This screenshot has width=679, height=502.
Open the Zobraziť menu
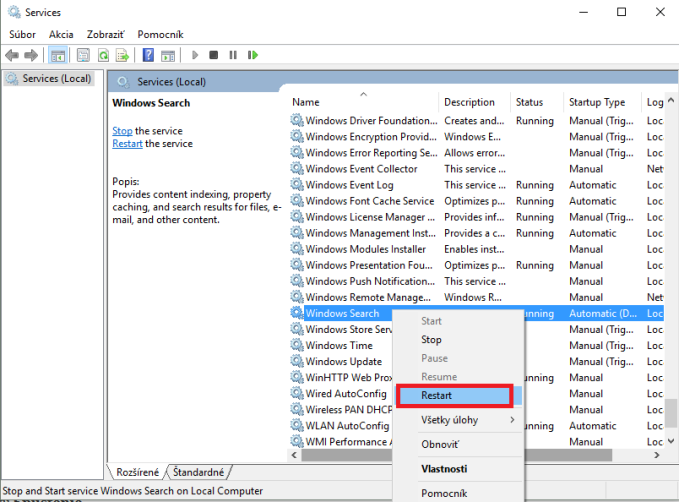point(106,34)
